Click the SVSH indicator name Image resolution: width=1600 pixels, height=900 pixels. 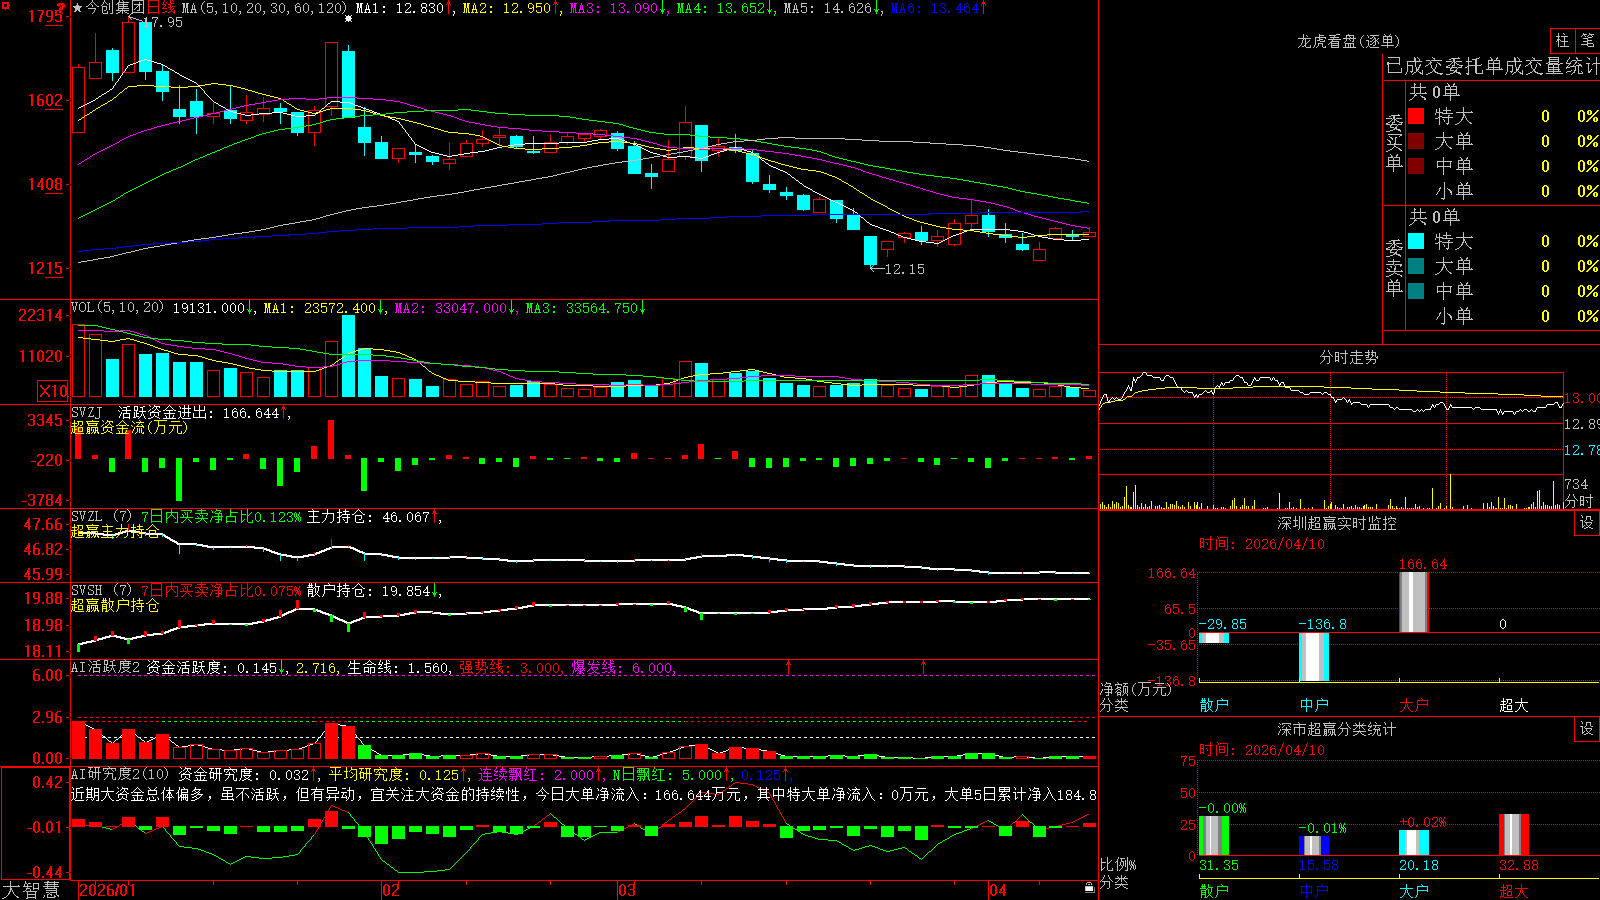click(87, 591)
